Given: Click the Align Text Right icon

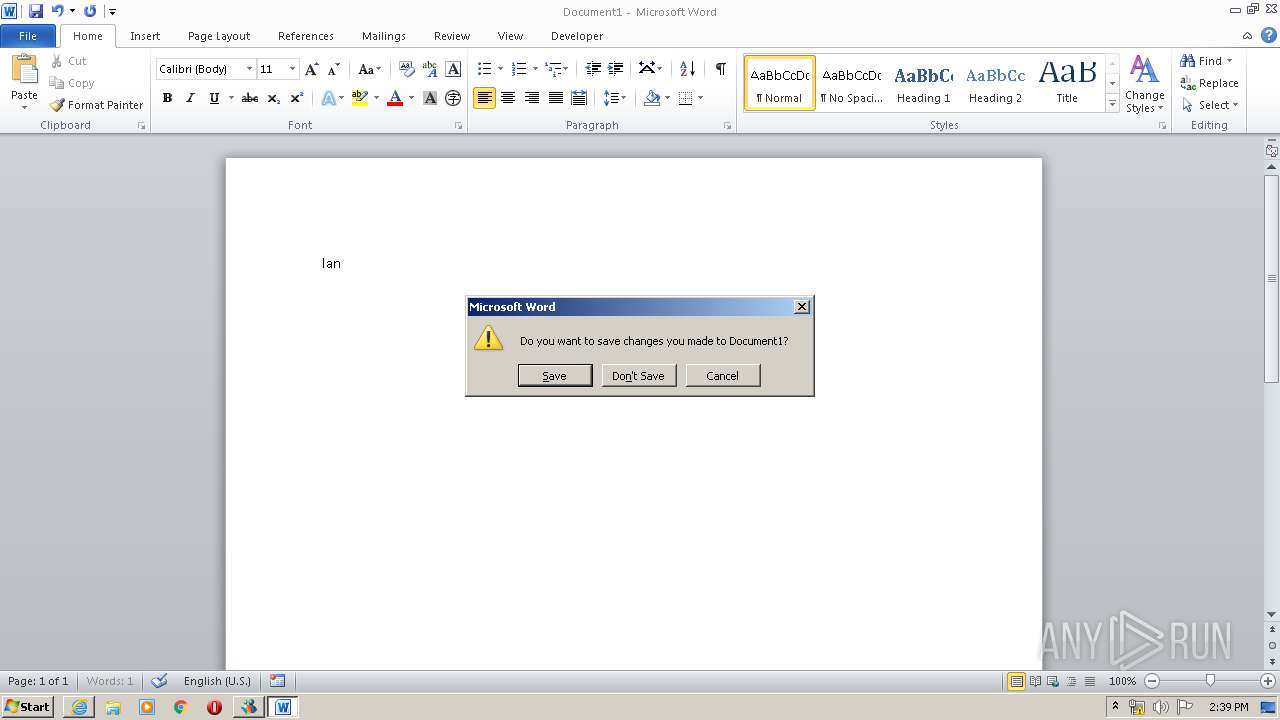Looking at the screenshot, I should click(x=532, y=98).
